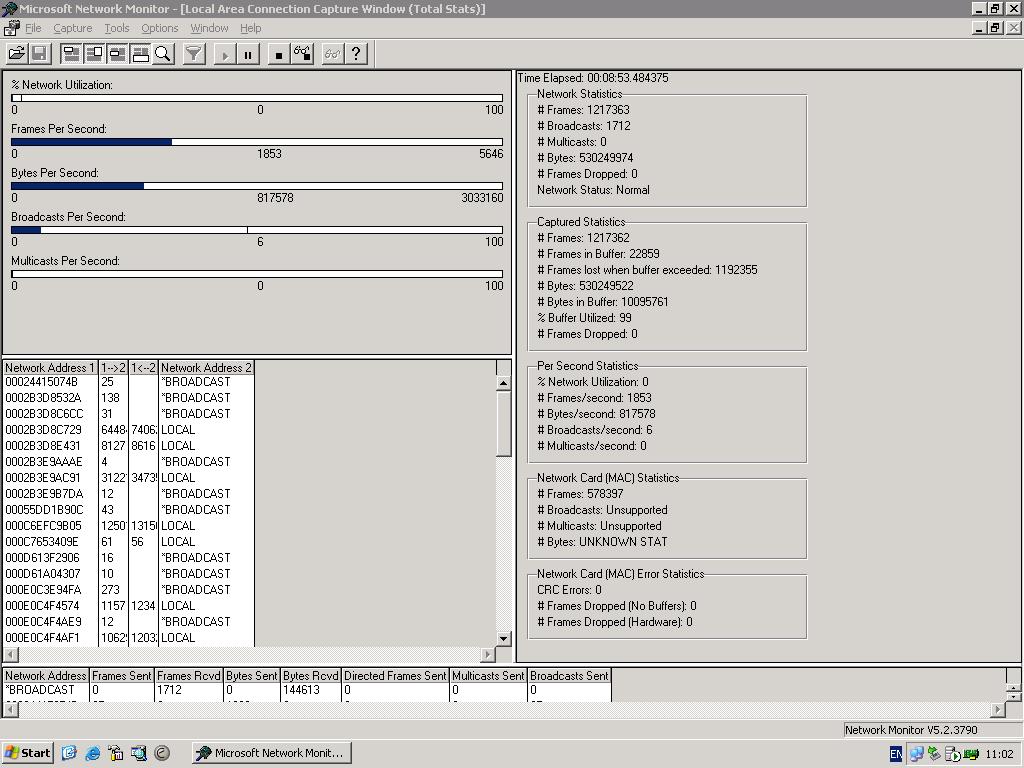Click the Stop and View glasses icon
1024x768 pixels.
(302, 54)
